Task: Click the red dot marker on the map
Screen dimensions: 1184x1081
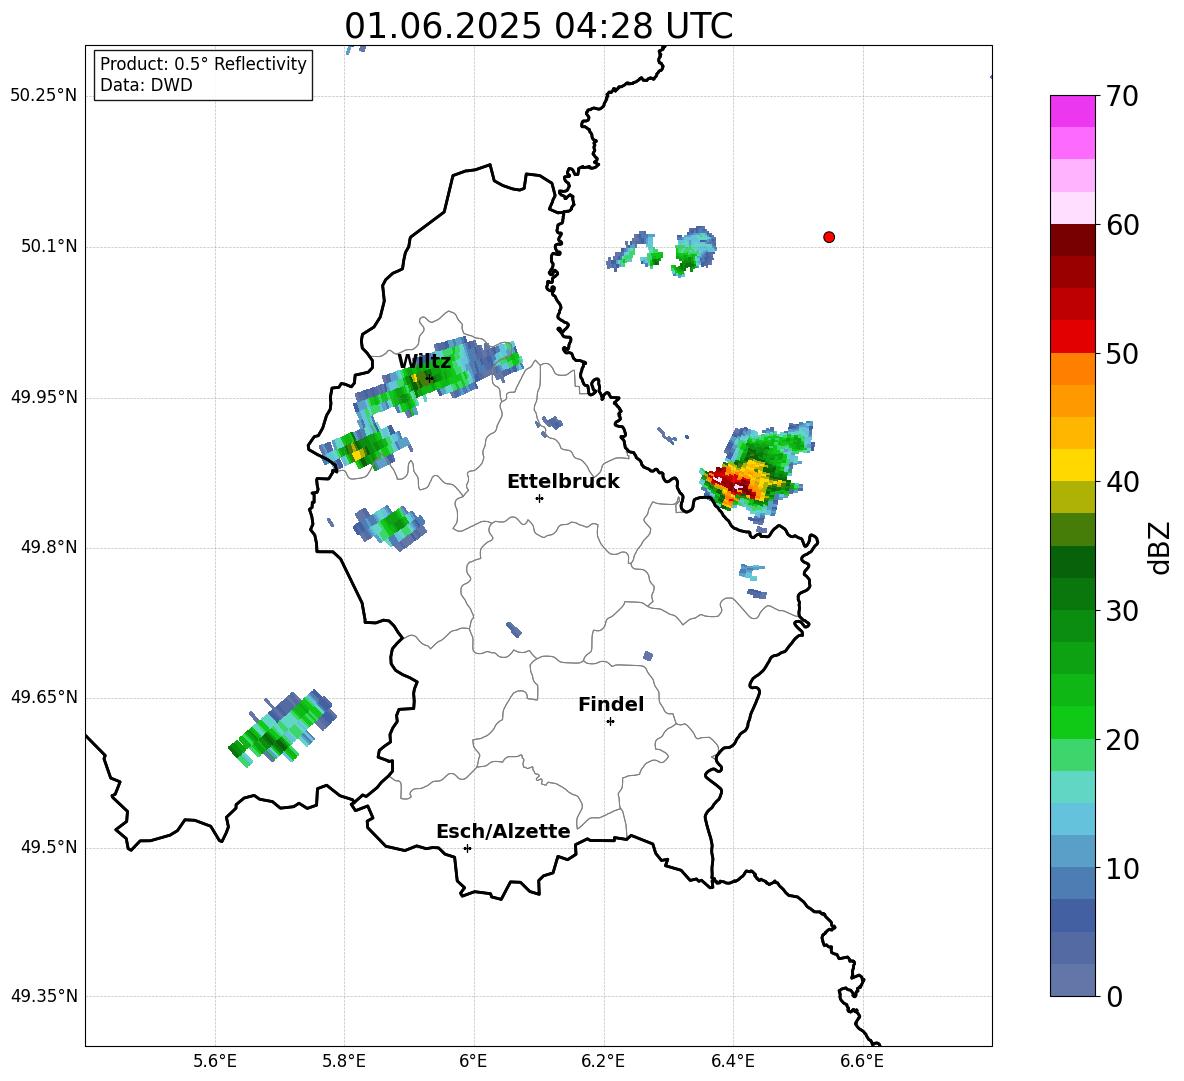Action: (828, 237)
